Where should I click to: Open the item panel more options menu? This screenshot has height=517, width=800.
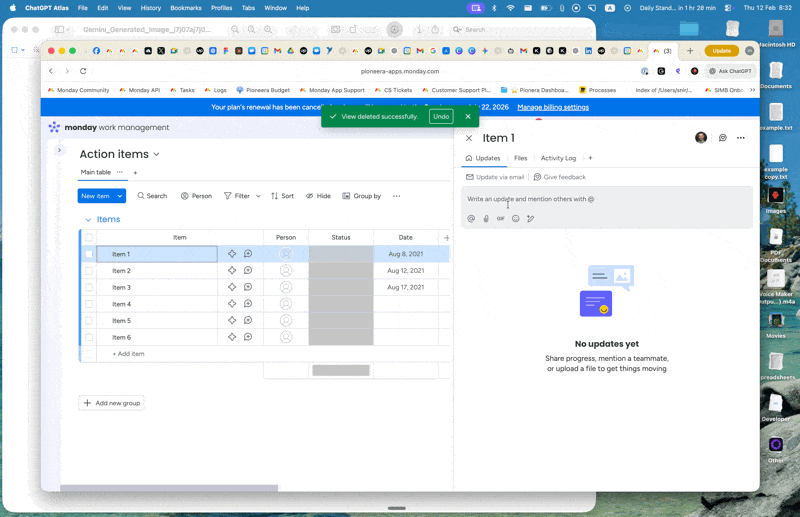point(741,138)
